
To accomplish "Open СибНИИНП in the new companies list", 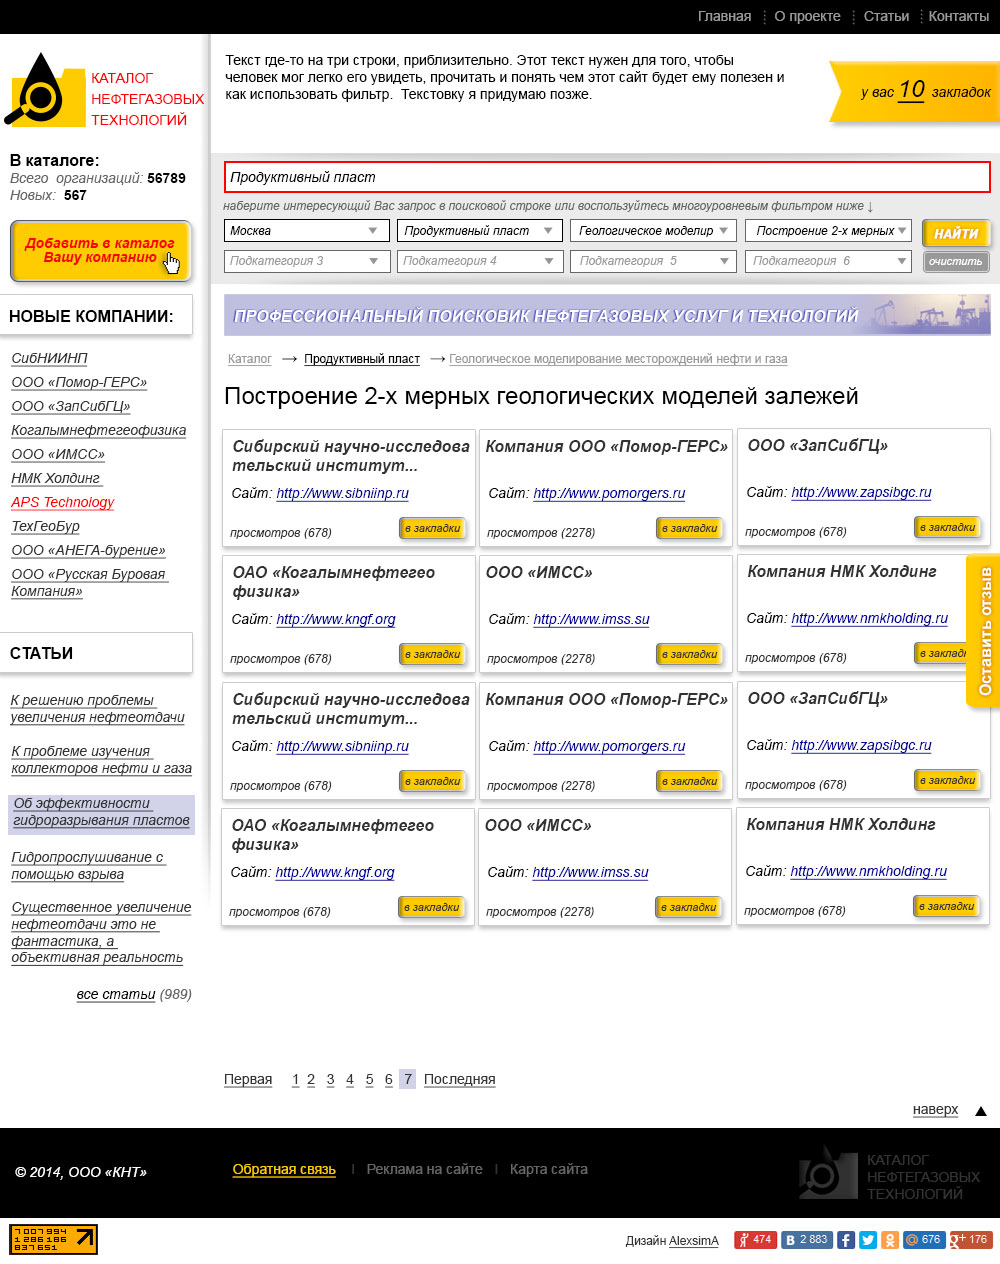I will coord(49,358).
